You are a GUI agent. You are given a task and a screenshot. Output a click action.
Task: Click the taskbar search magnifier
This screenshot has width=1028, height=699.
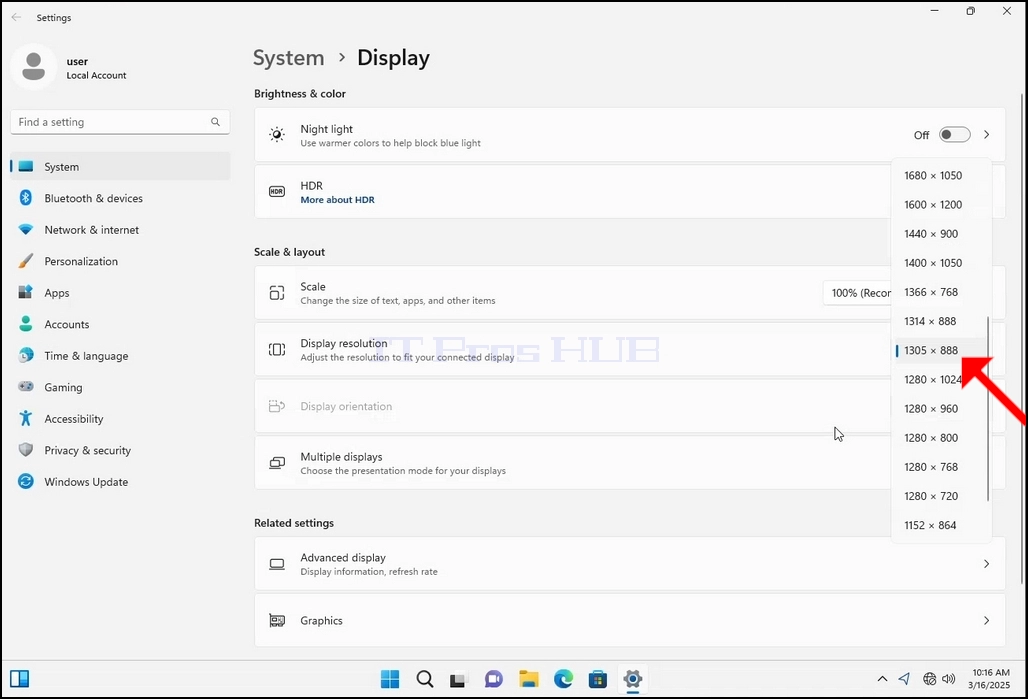point(425,679)
